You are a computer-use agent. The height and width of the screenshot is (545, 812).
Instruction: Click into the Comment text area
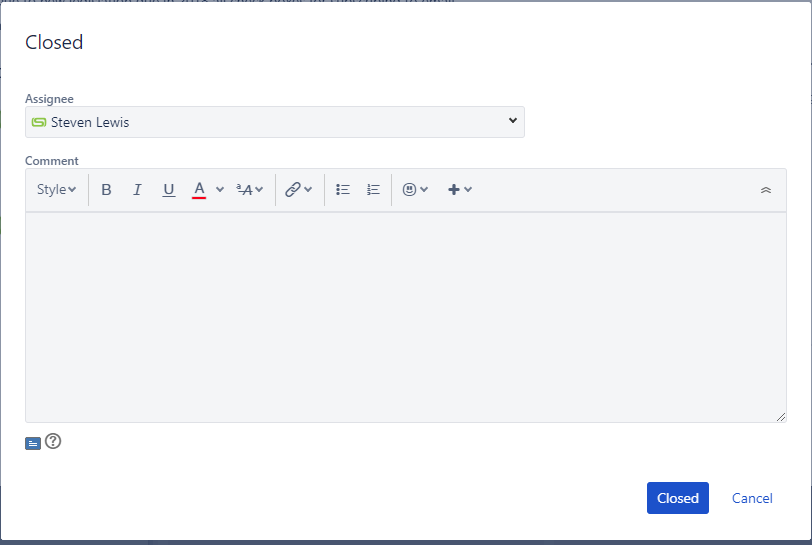[x=406, y=317]
